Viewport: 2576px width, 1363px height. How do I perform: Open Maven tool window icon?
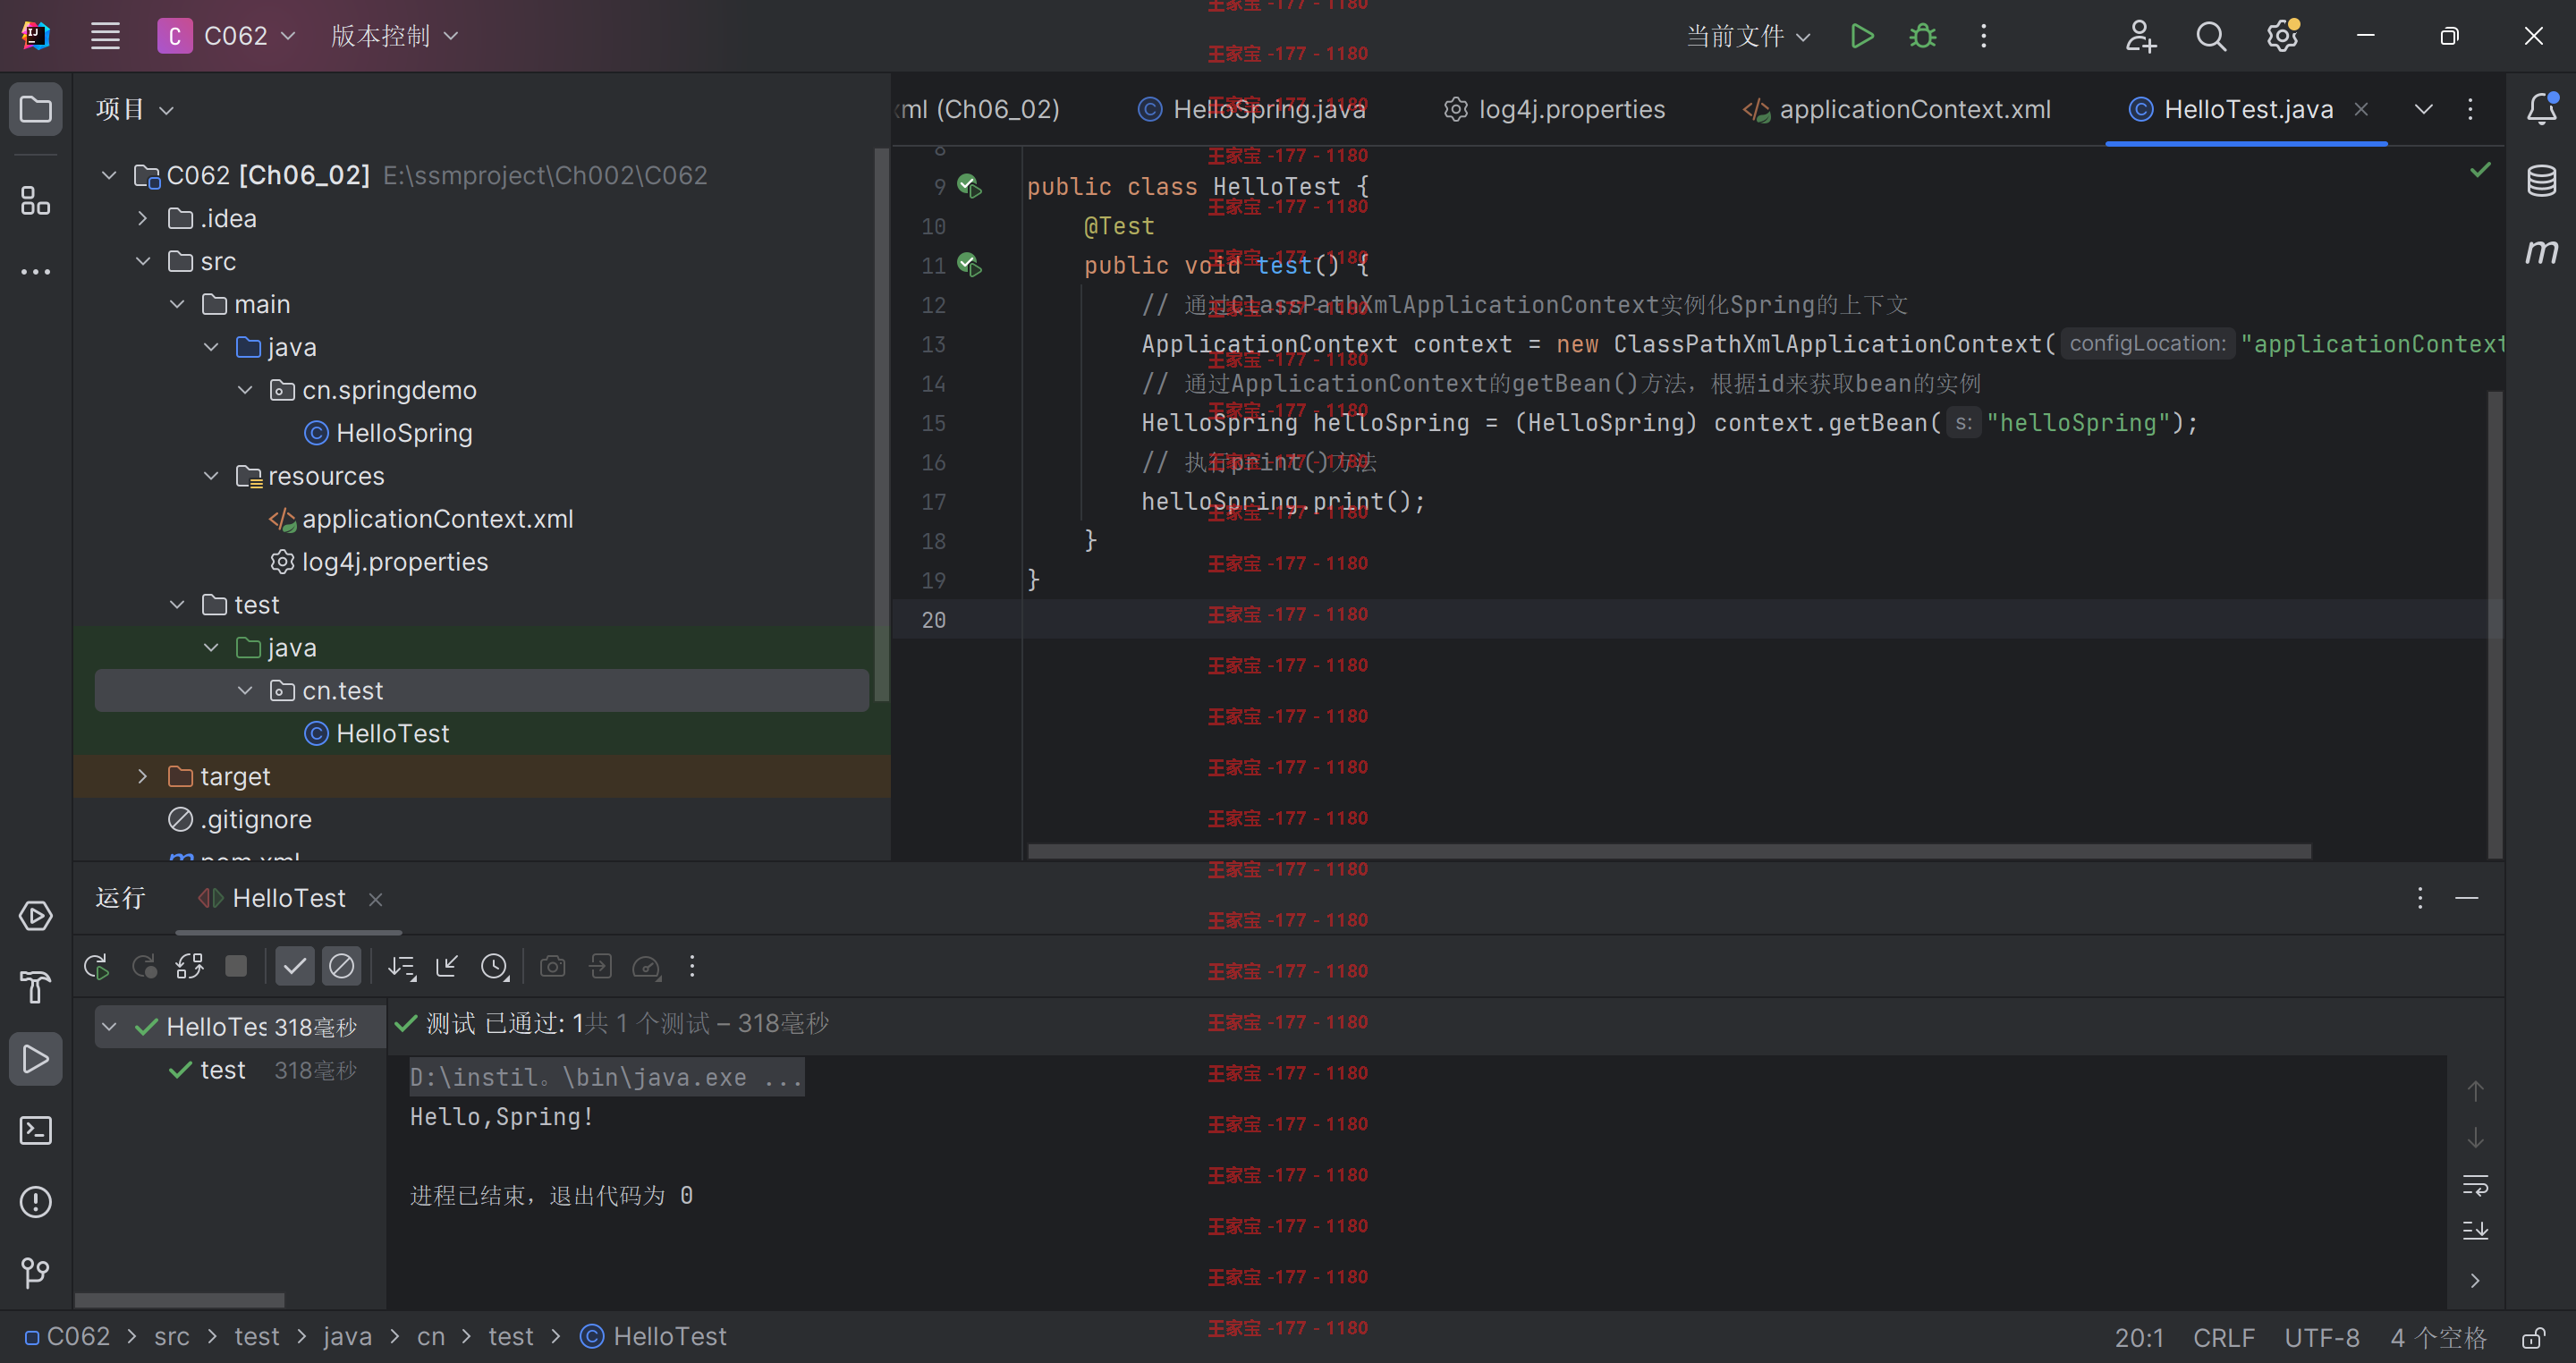tap(2541, 251)
